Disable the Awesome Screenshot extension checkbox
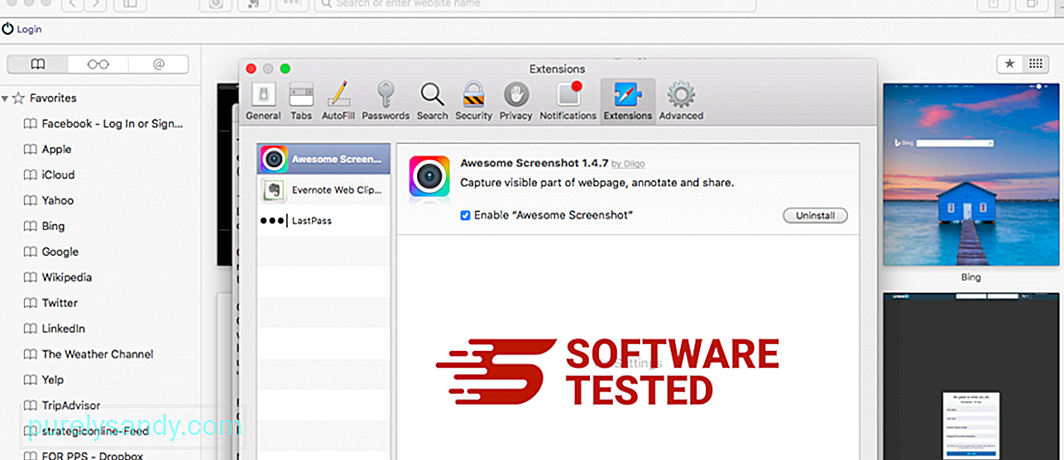 point(465,215)
